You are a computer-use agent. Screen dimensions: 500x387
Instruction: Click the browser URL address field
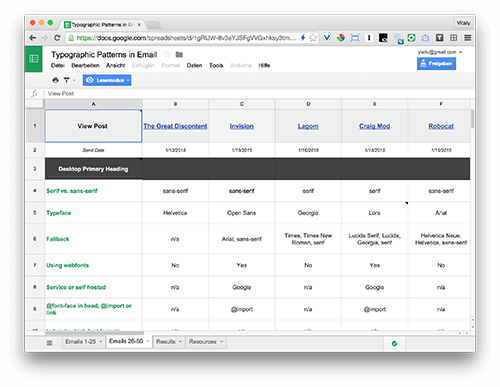pos(186,38)
